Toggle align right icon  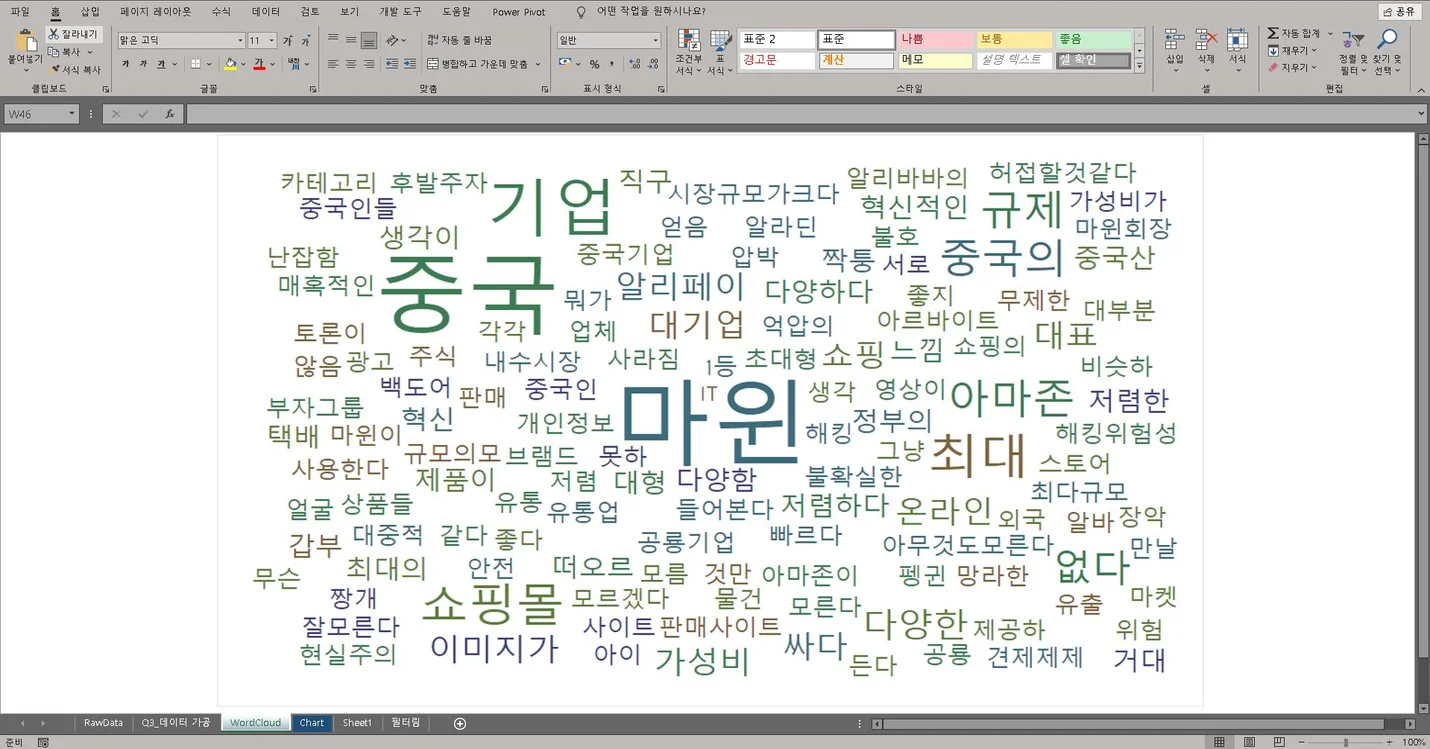(x=369, y=64)
